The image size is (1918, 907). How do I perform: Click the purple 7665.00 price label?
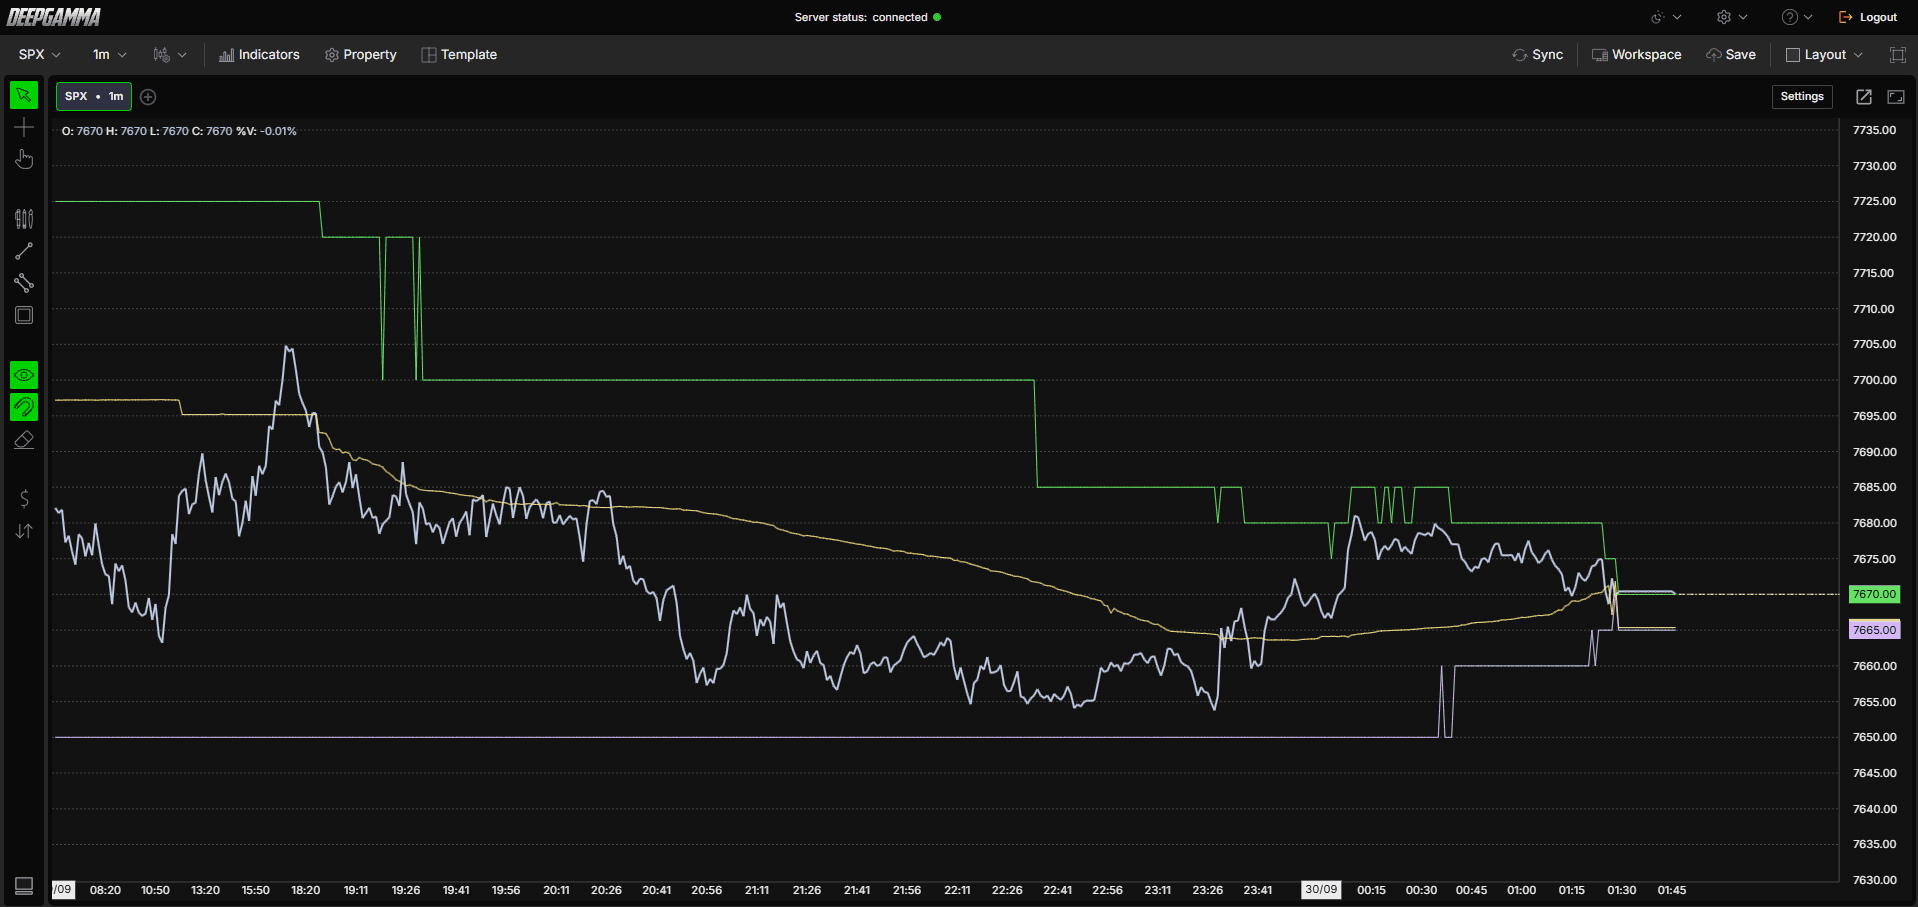[1874, 630]
